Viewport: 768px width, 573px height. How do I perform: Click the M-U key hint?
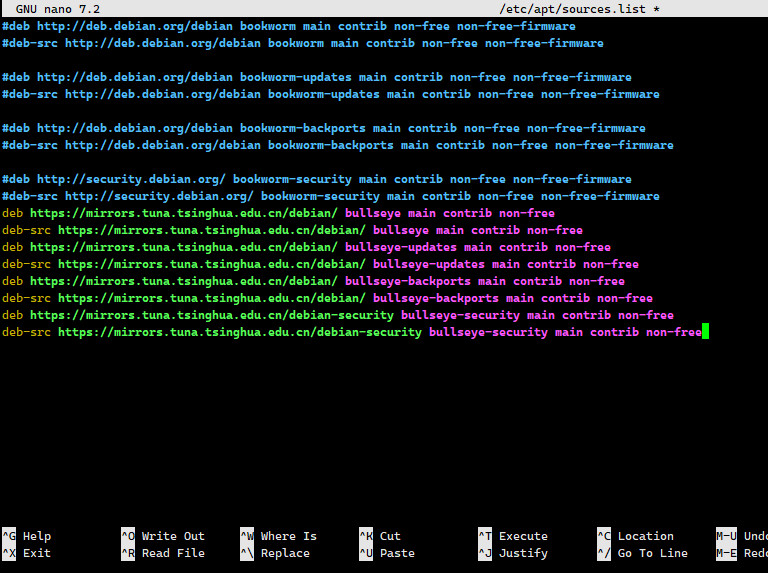click(726, 536)
